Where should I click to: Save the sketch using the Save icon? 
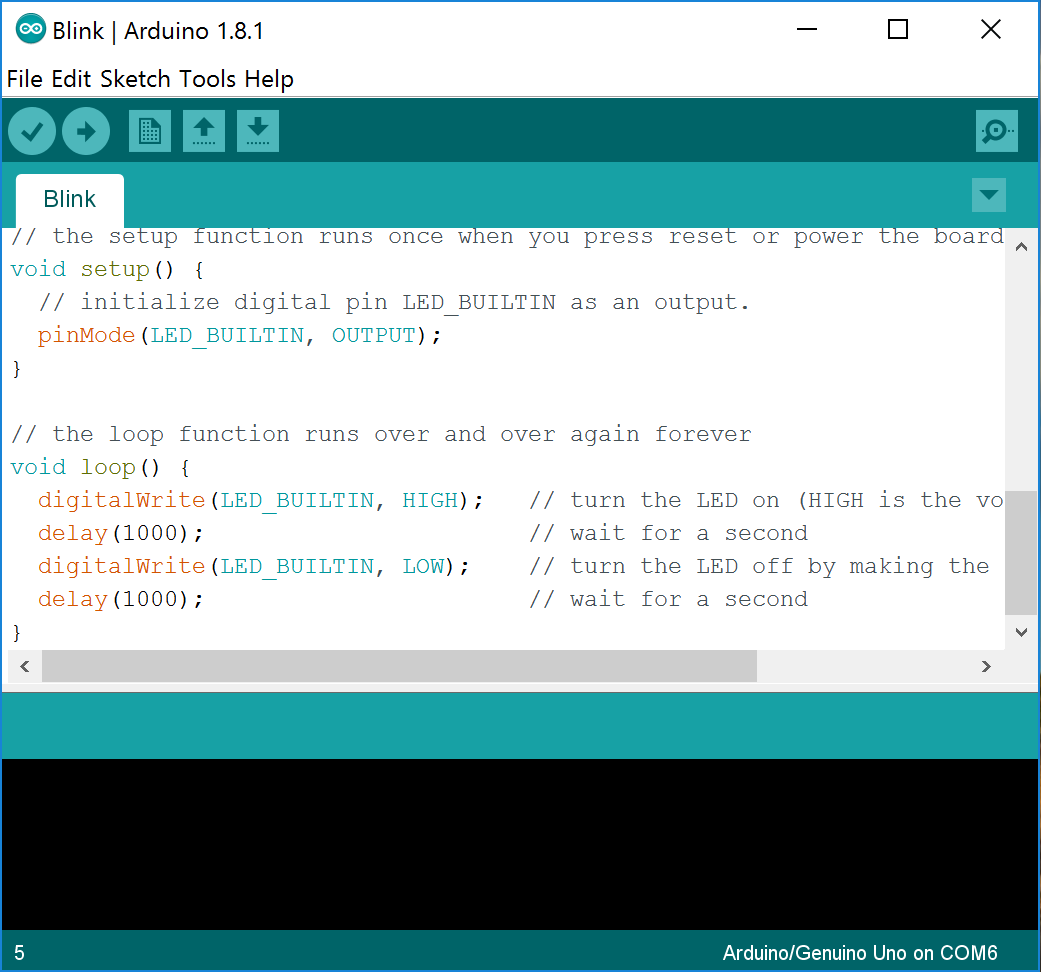(257, 130)
